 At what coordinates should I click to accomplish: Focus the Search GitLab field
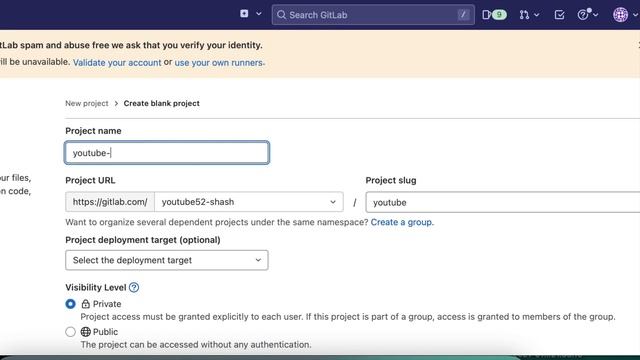point(373,15)
